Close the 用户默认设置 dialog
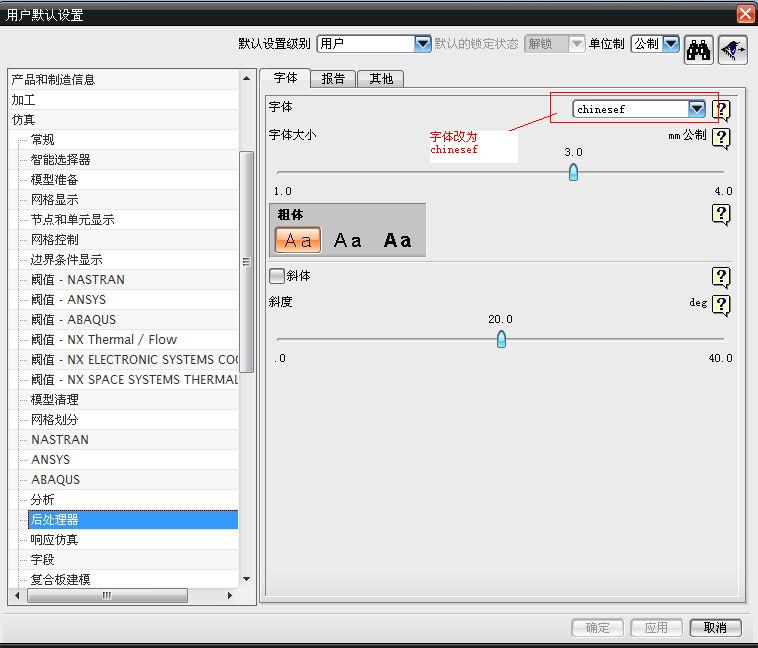 [x=745, y=14]
